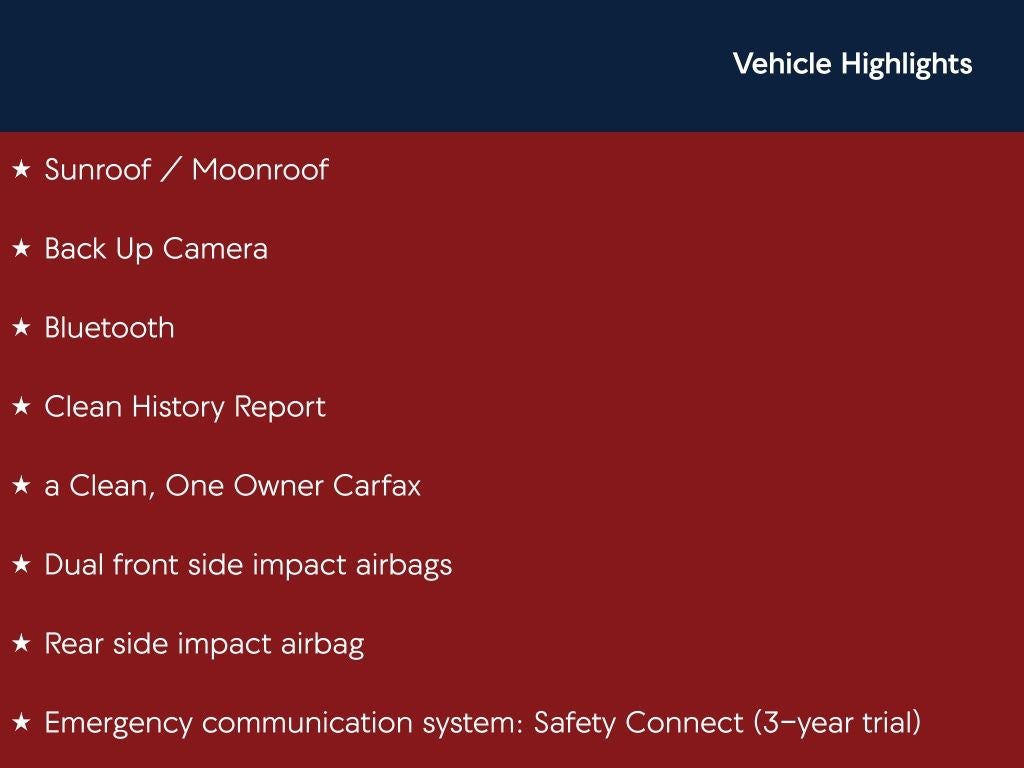
Task: Click the (3-year trial) text
Action: [x=837, y=723]
